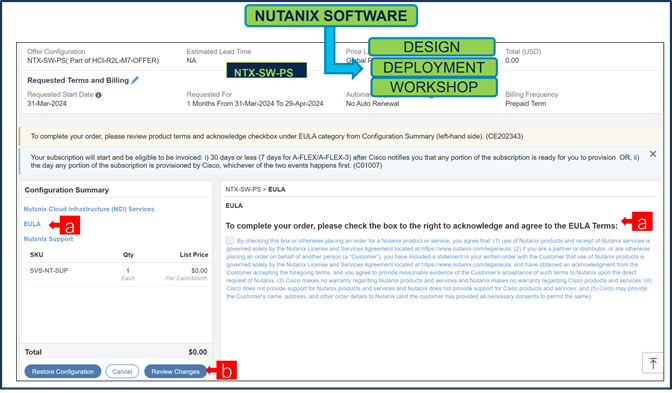Open the Nutanix Support category link
Viewport: 672px width, 393px height.
[48, 239]
